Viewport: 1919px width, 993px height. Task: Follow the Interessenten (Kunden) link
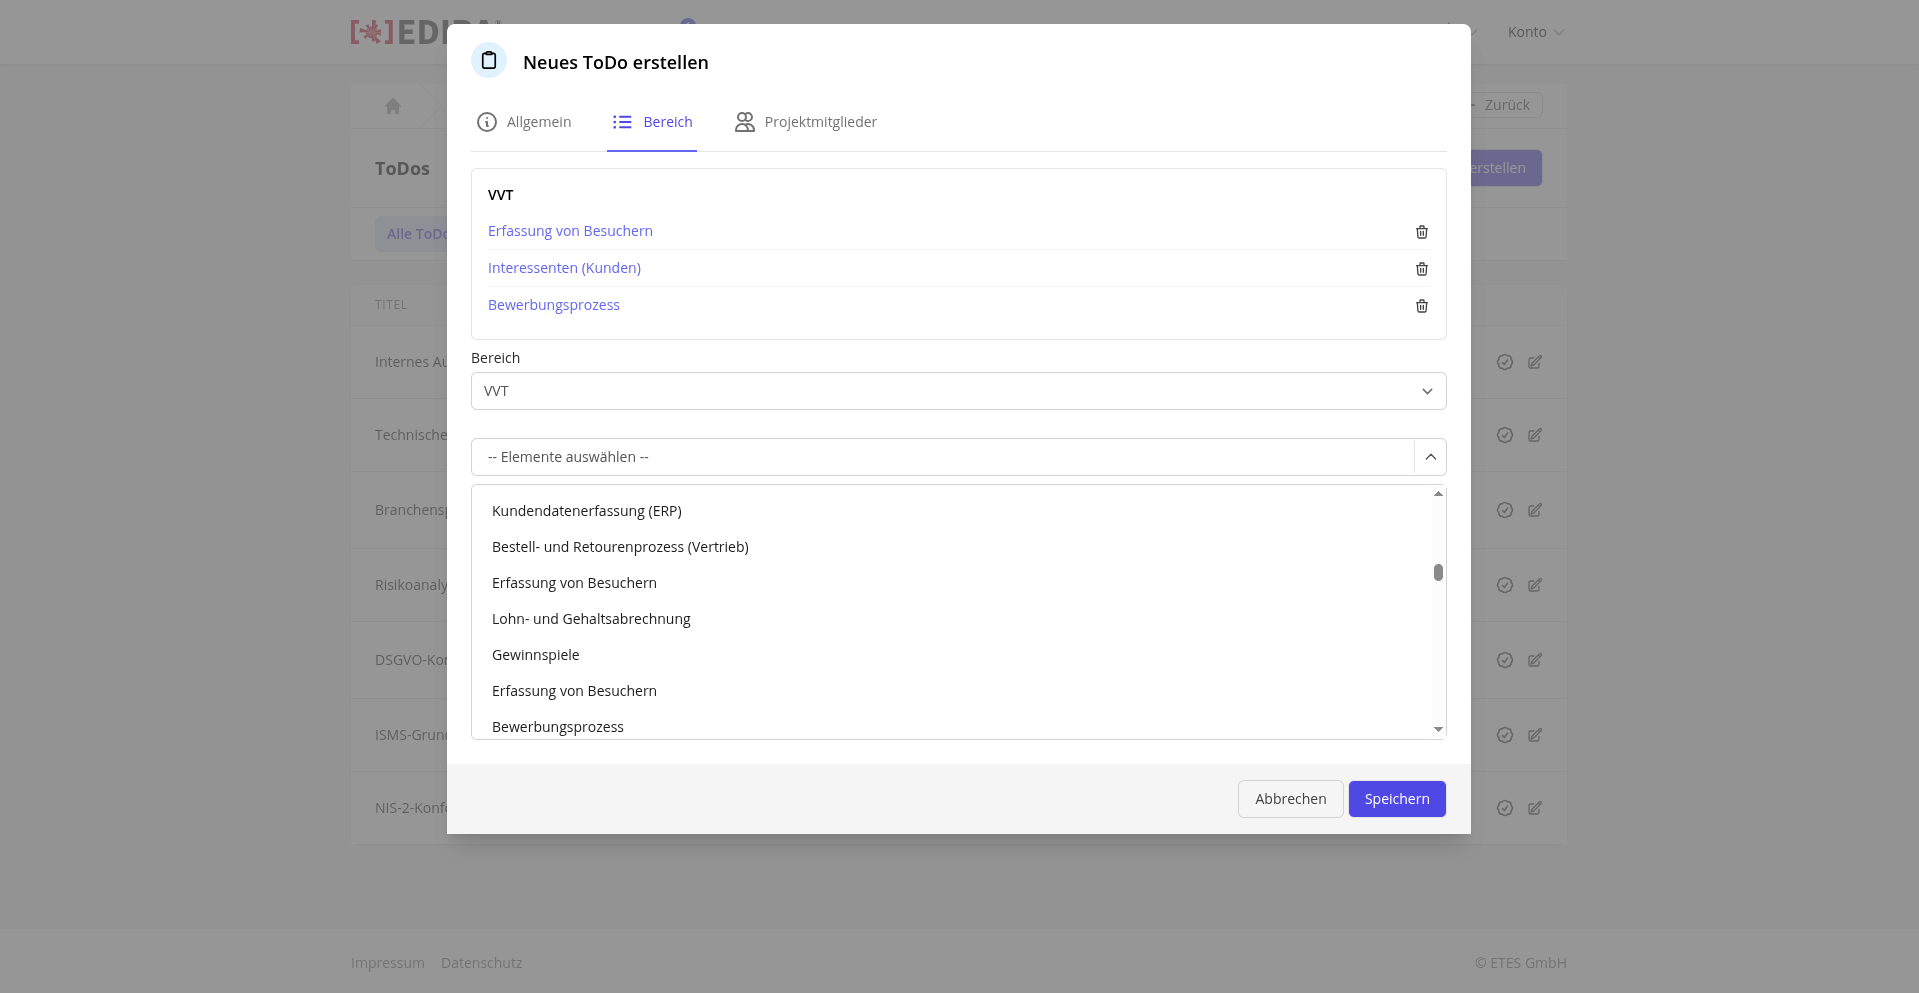564,268
